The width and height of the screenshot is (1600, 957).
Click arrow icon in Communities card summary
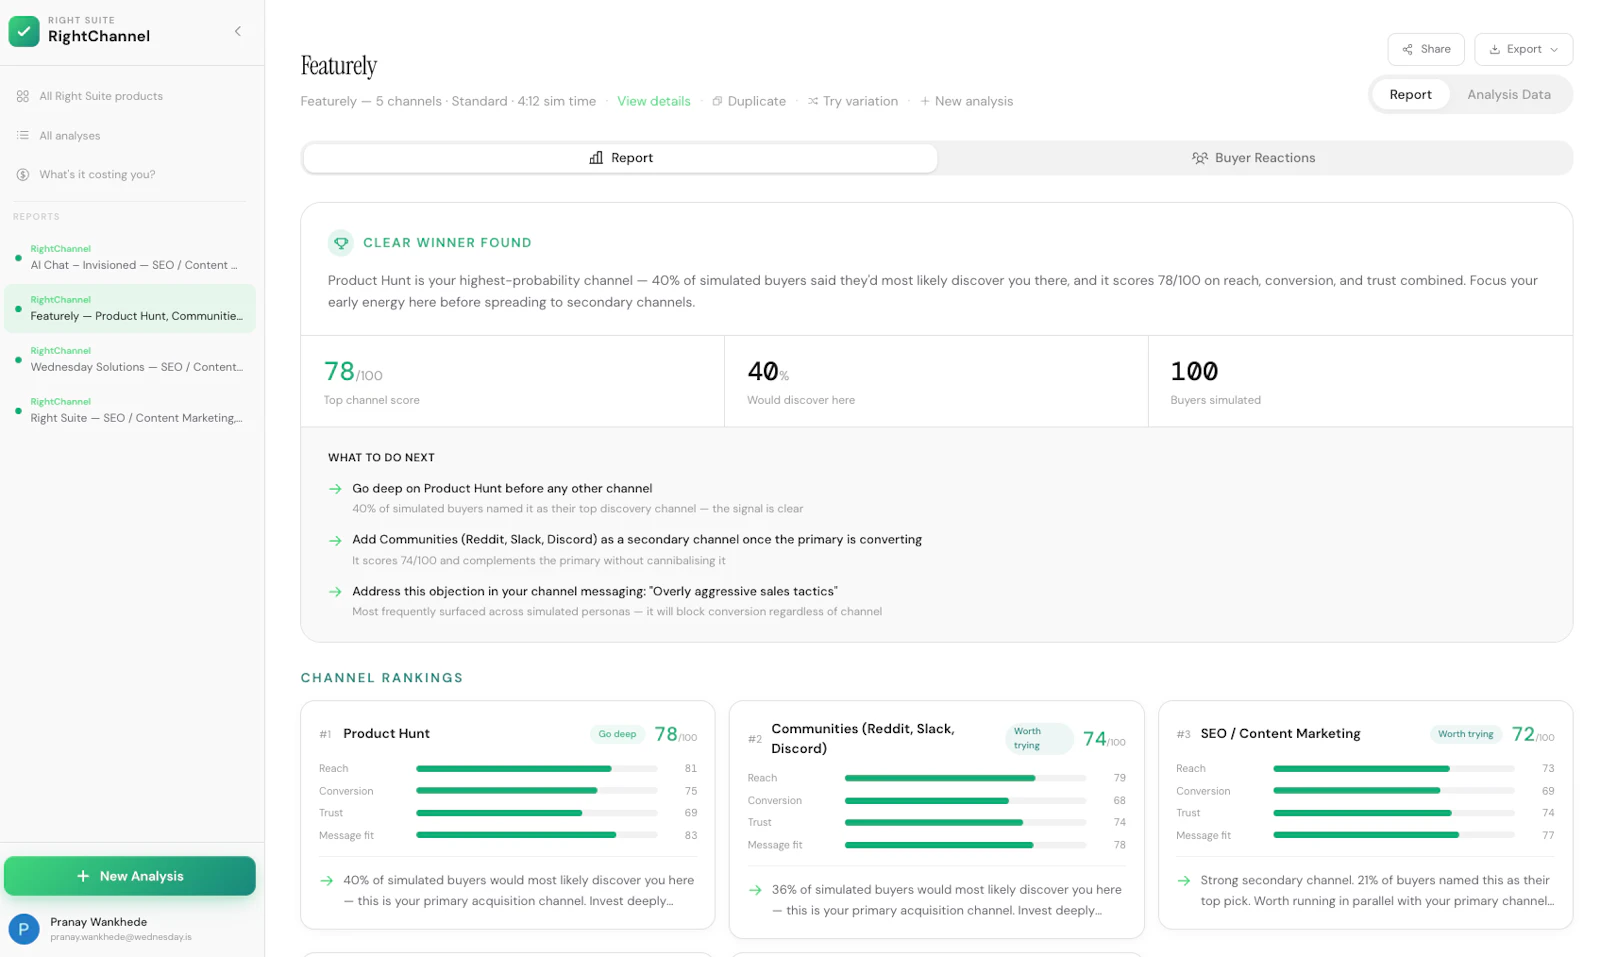[755, 890]
